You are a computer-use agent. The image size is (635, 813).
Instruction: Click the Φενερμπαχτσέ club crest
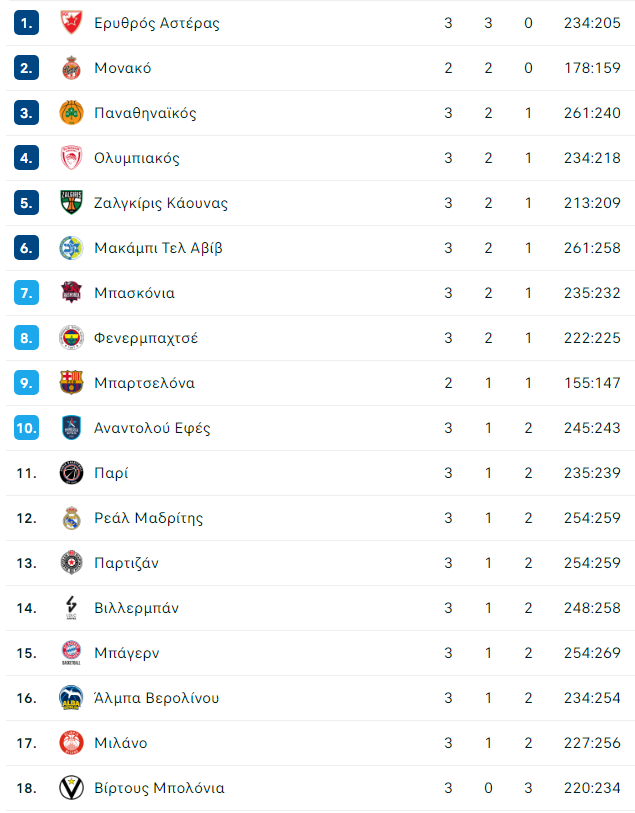pos(70,338)
